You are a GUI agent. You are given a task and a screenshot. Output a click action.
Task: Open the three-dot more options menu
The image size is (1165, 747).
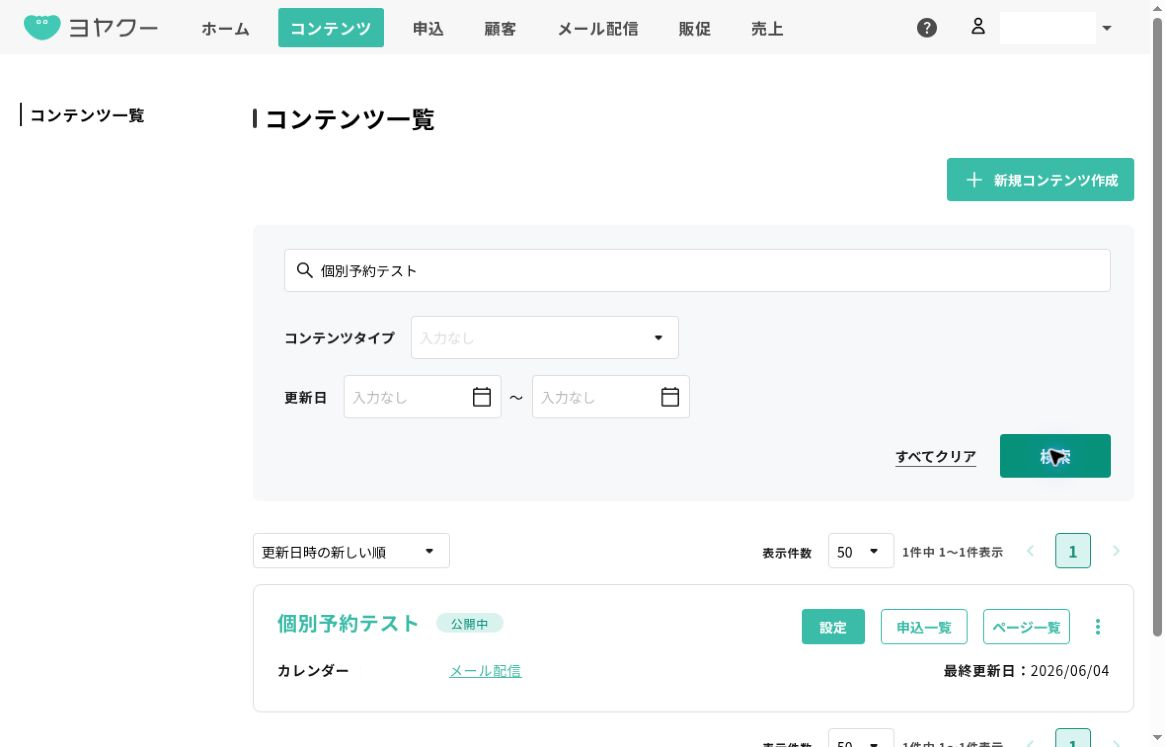pos(1097,627)
